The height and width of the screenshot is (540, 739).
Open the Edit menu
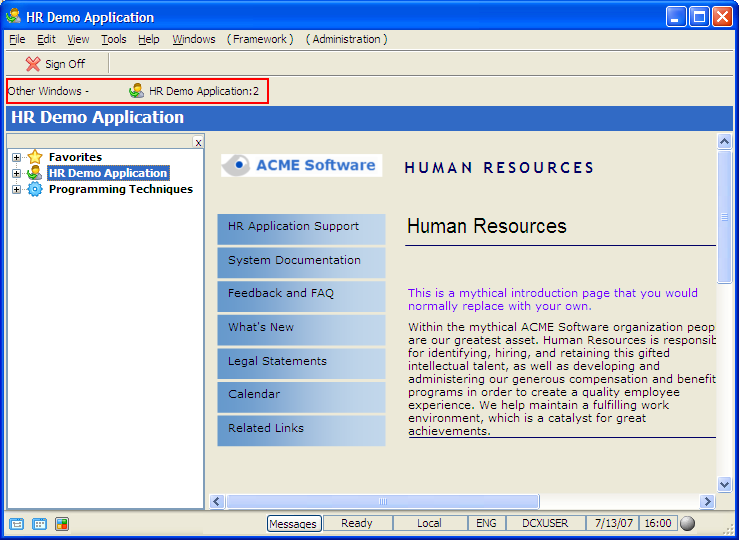[x=46, y=39]
